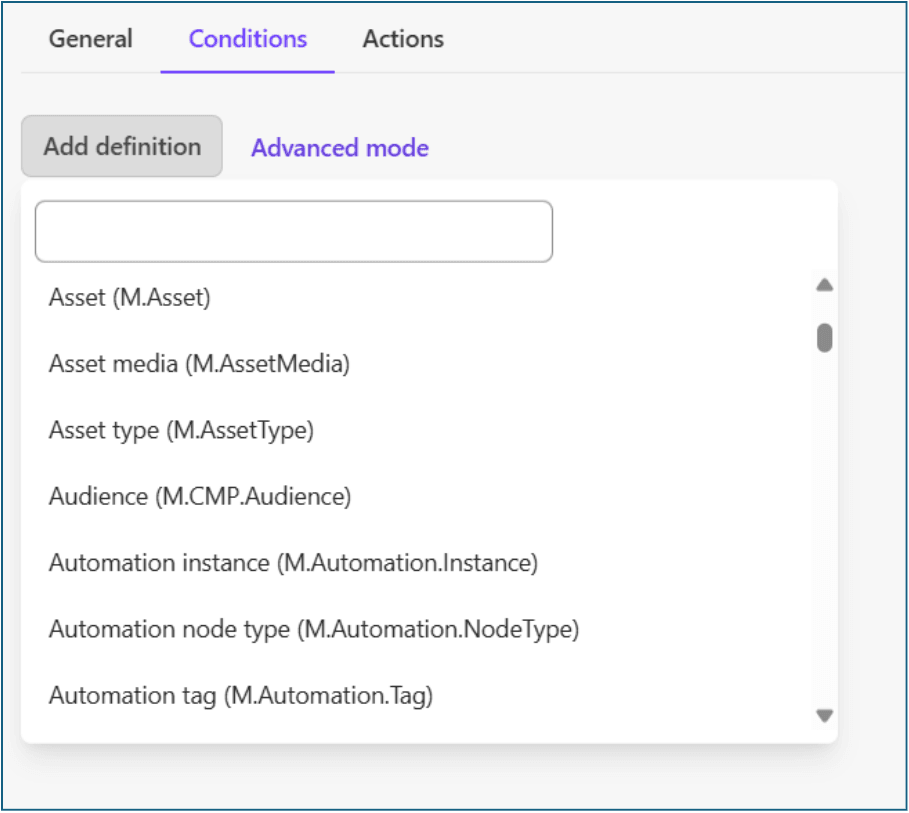Choose Automation instance (M.Automation.Instance)
Viewport: 909px width, 813px height.
(293, 563)
